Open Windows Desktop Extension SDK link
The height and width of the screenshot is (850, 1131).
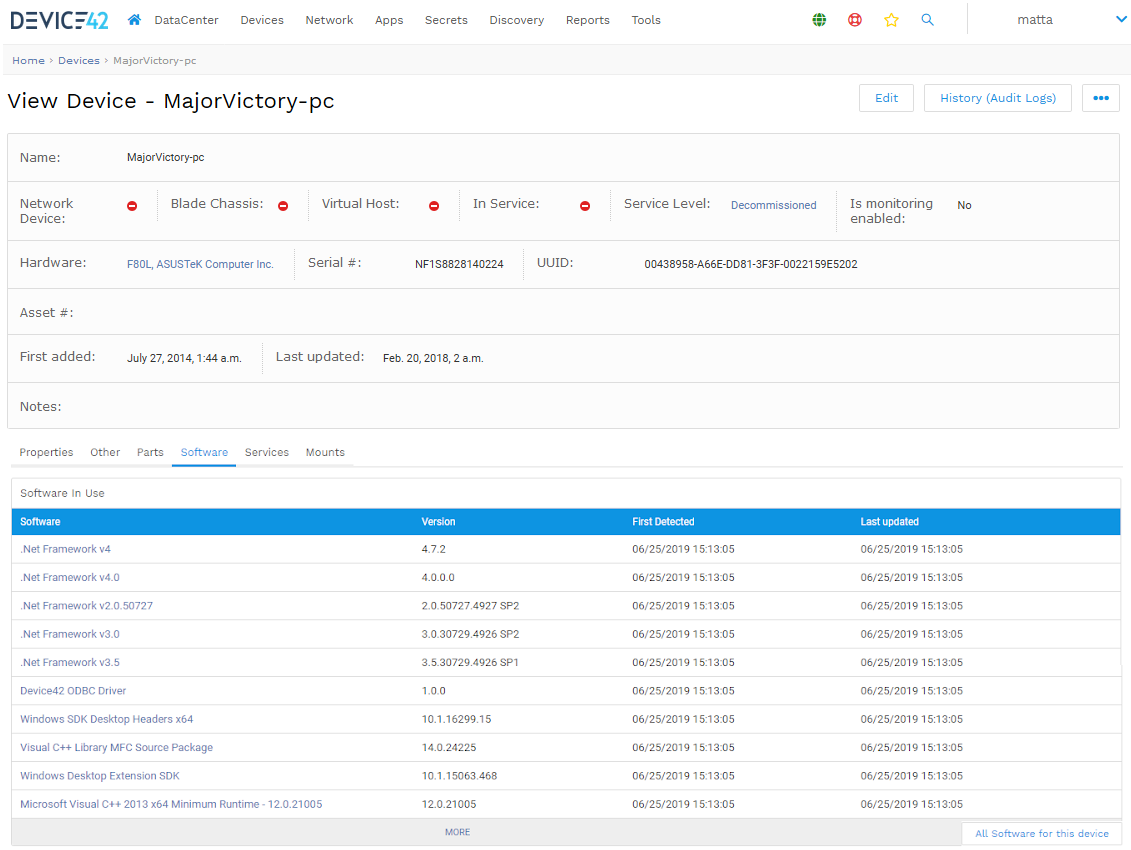tap(100, 776)
